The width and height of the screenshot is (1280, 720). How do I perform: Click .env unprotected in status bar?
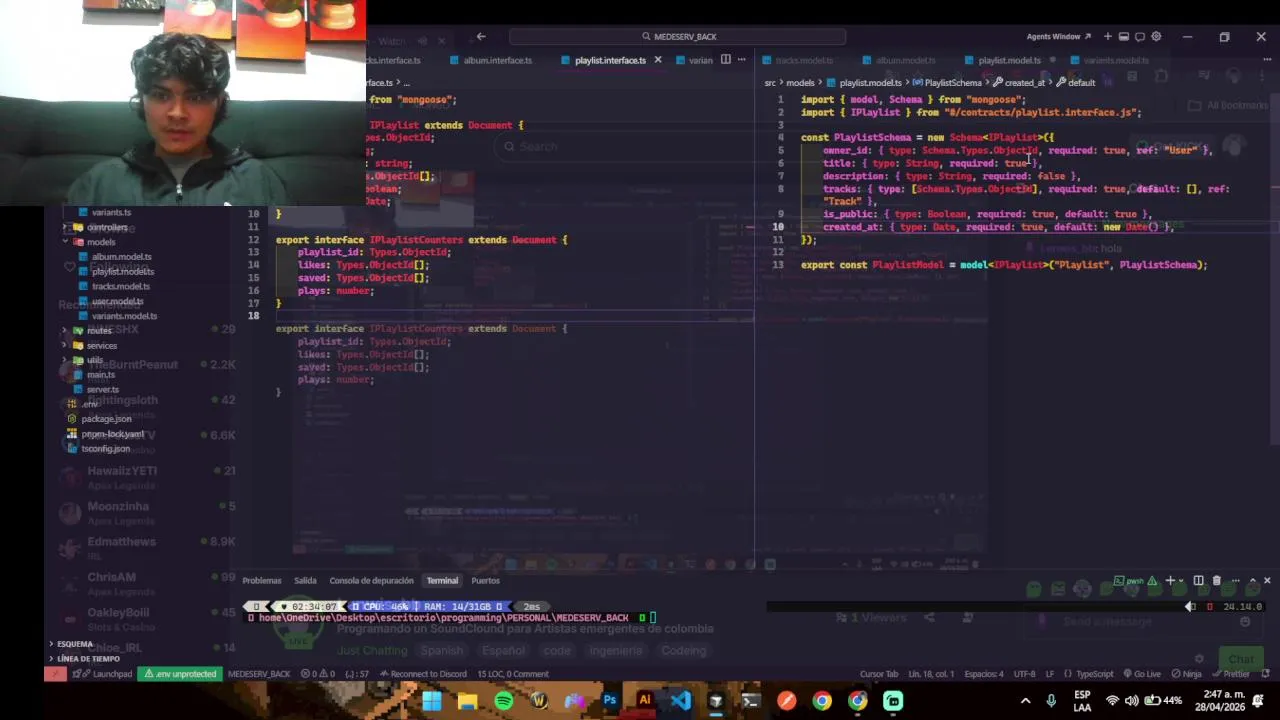[181, 674]
